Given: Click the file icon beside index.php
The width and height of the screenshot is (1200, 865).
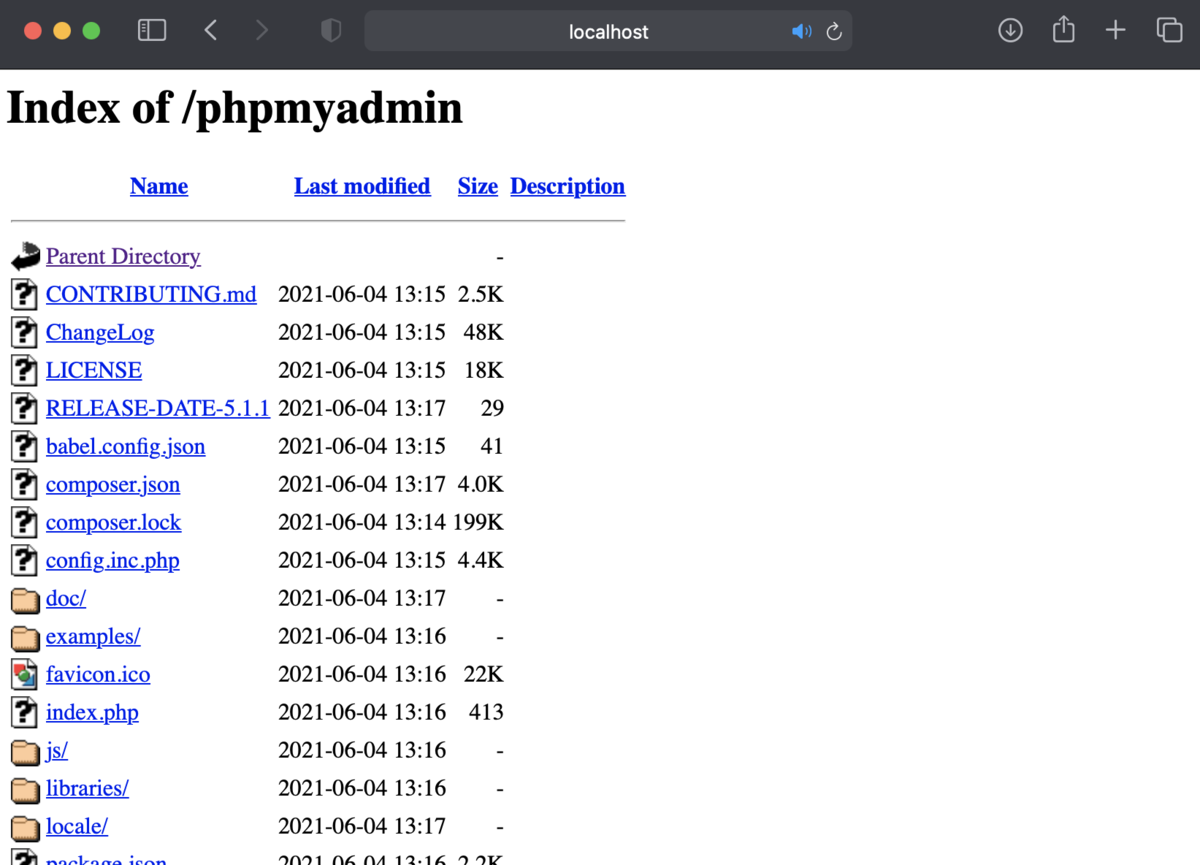Looking at the screenshot, I should pos(24,712).
